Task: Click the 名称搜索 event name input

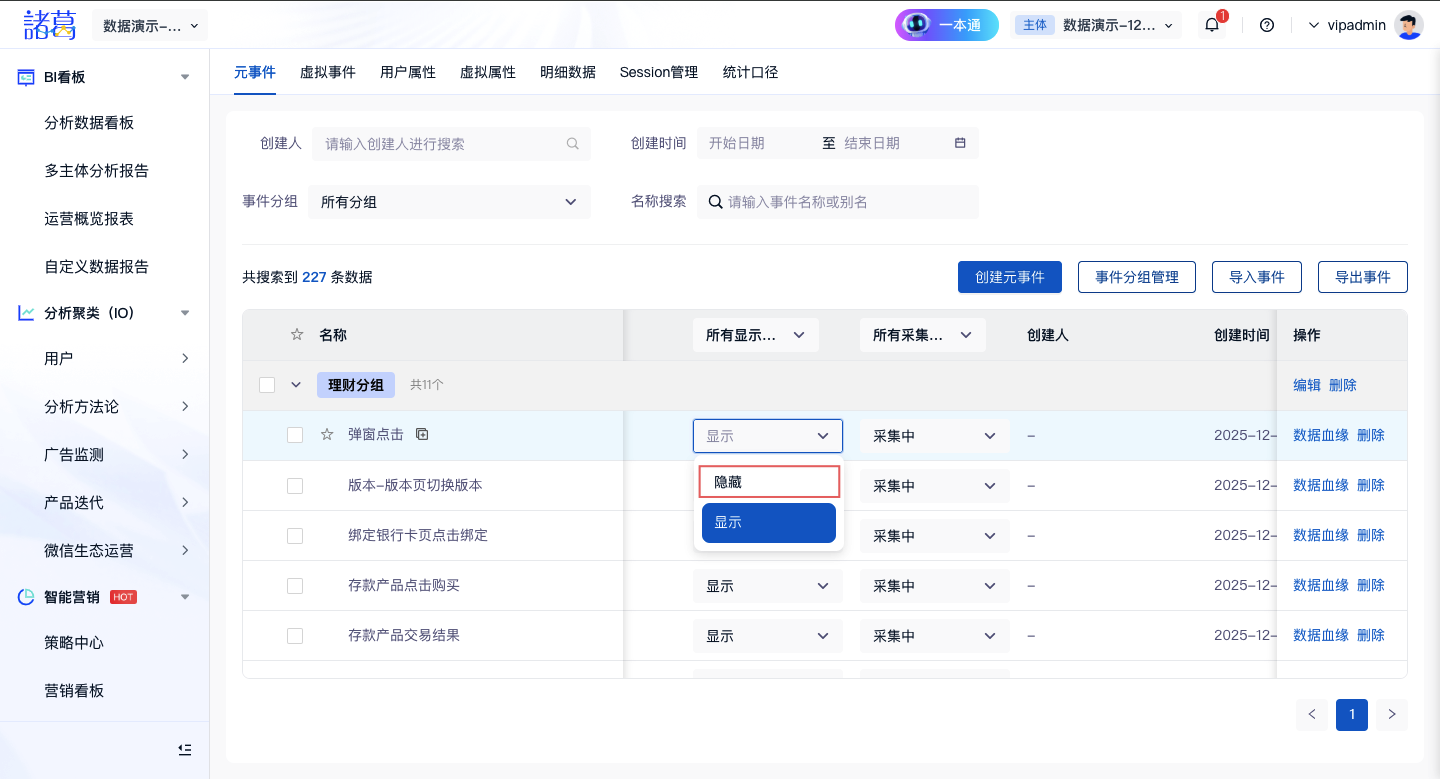Action: click(x=845, y=202)
